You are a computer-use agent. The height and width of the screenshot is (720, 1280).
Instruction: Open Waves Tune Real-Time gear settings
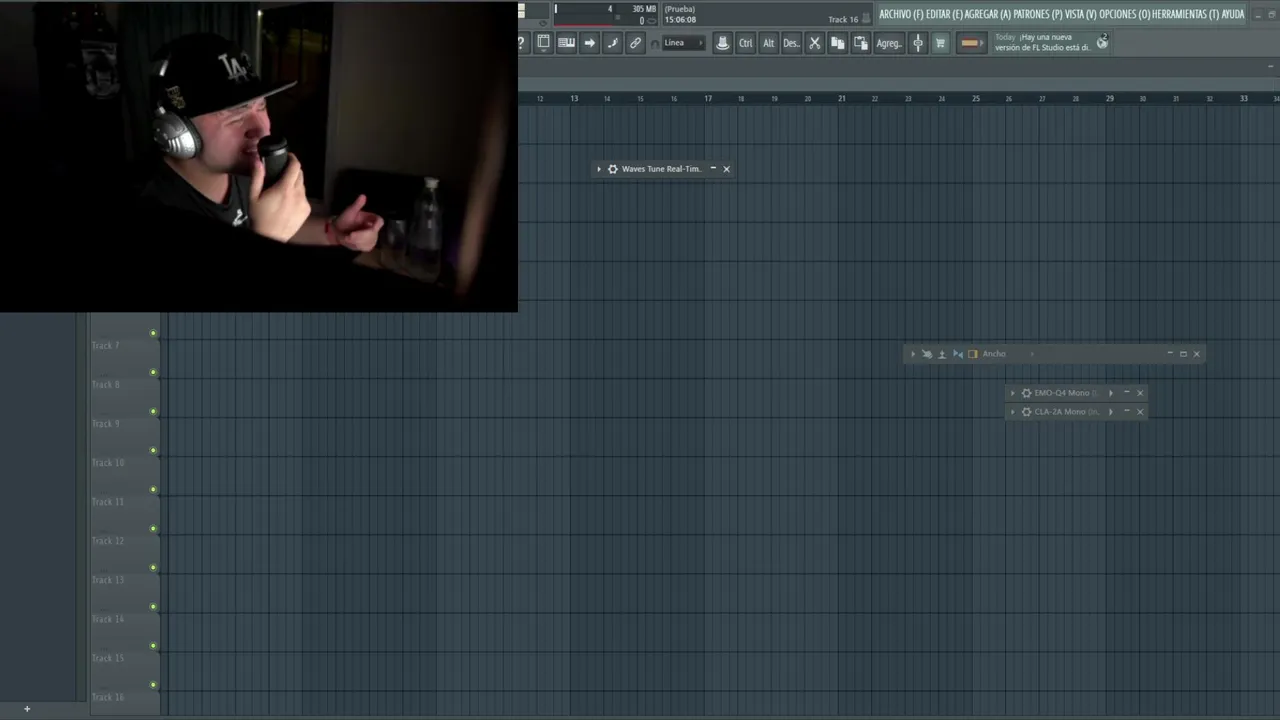[613, 169]
